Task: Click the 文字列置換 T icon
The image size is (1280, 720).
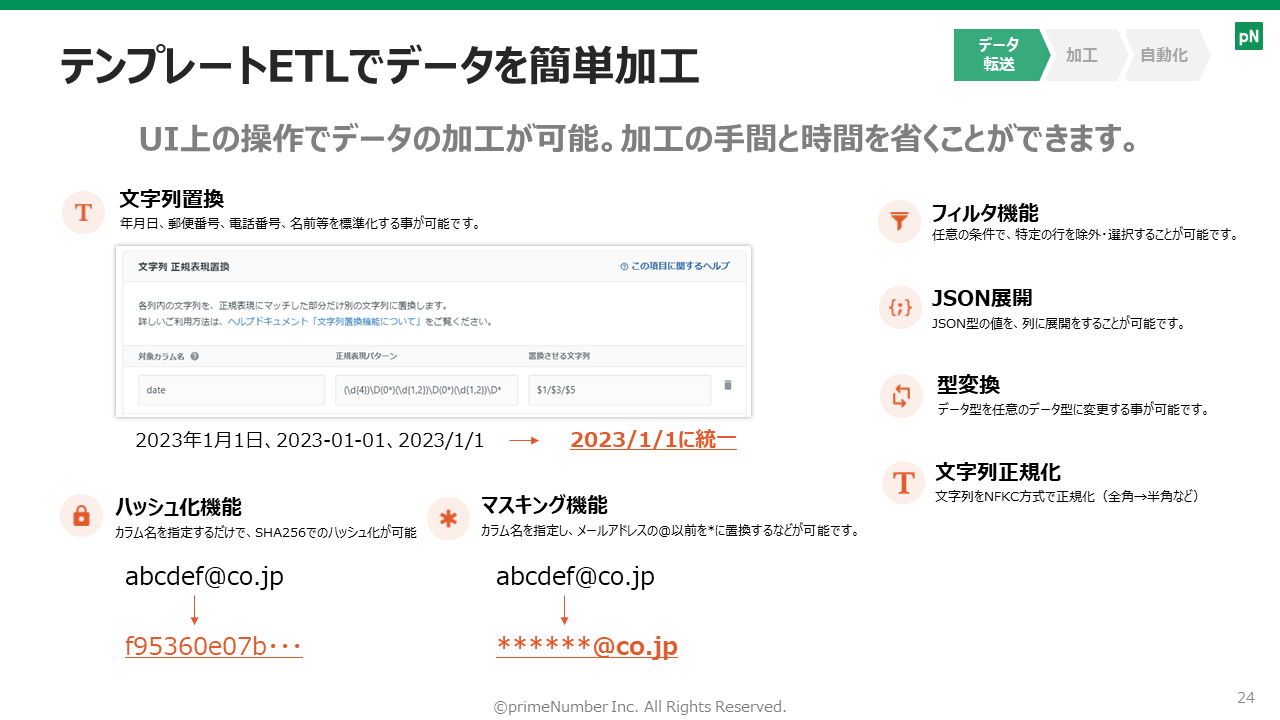Action: (x=83, y=213)
